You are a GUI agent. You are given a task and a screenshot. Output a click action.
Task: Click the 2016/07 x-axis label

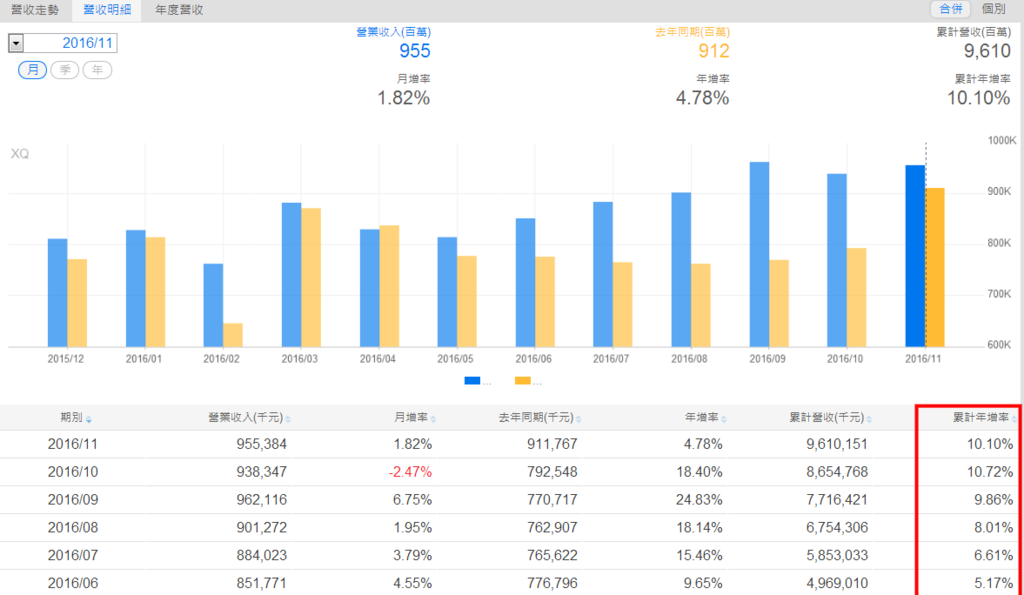(x=611, y=359)
